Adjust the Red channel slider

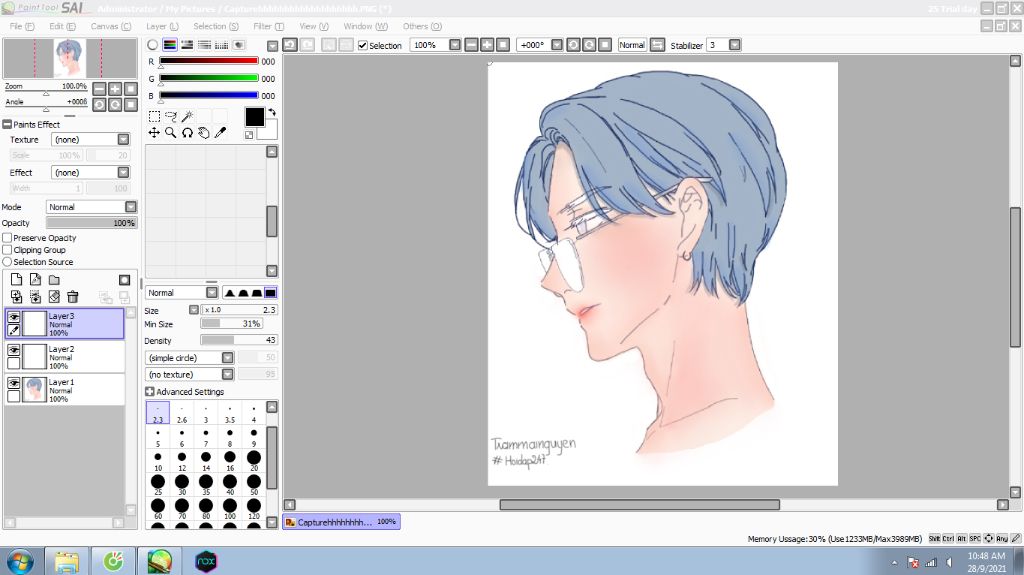point(209,61)
